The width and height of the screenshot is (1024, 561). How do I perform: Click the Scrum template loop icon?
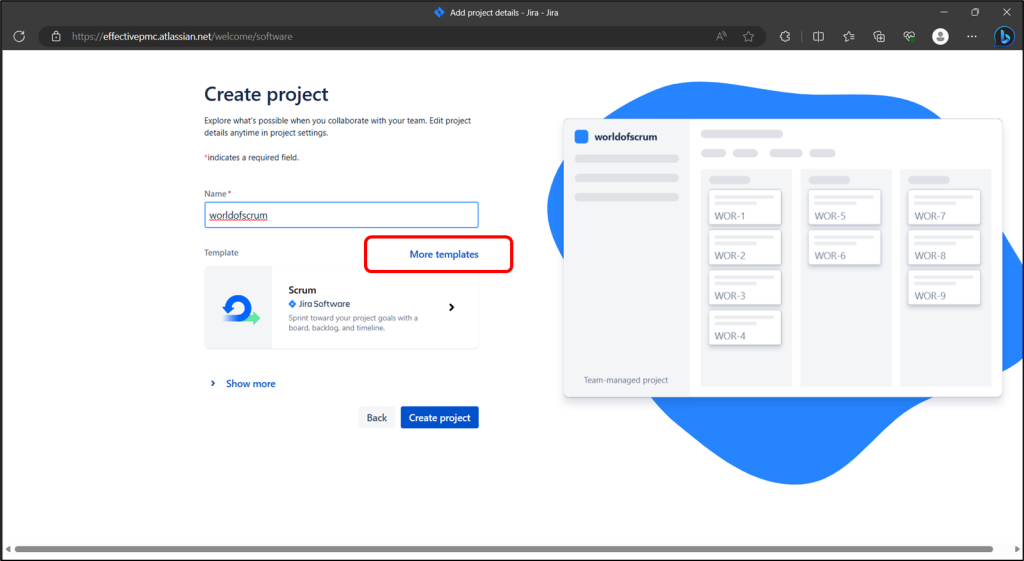(240, 308)
